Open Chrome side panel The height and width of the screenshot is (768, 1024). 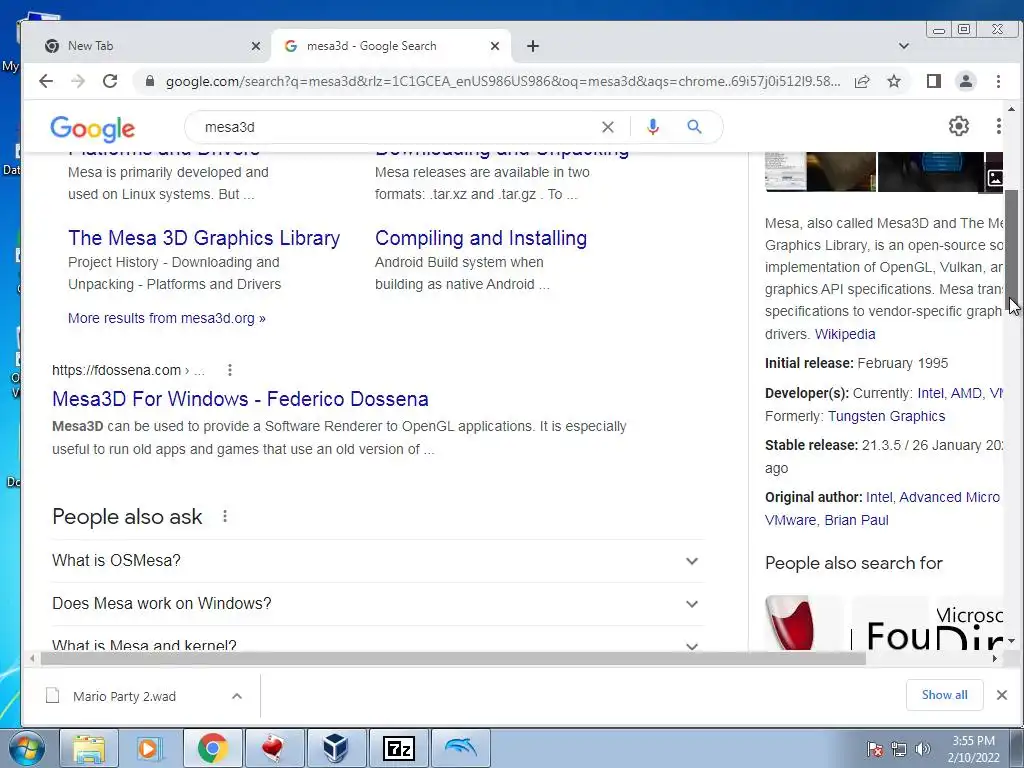[934, 81]
